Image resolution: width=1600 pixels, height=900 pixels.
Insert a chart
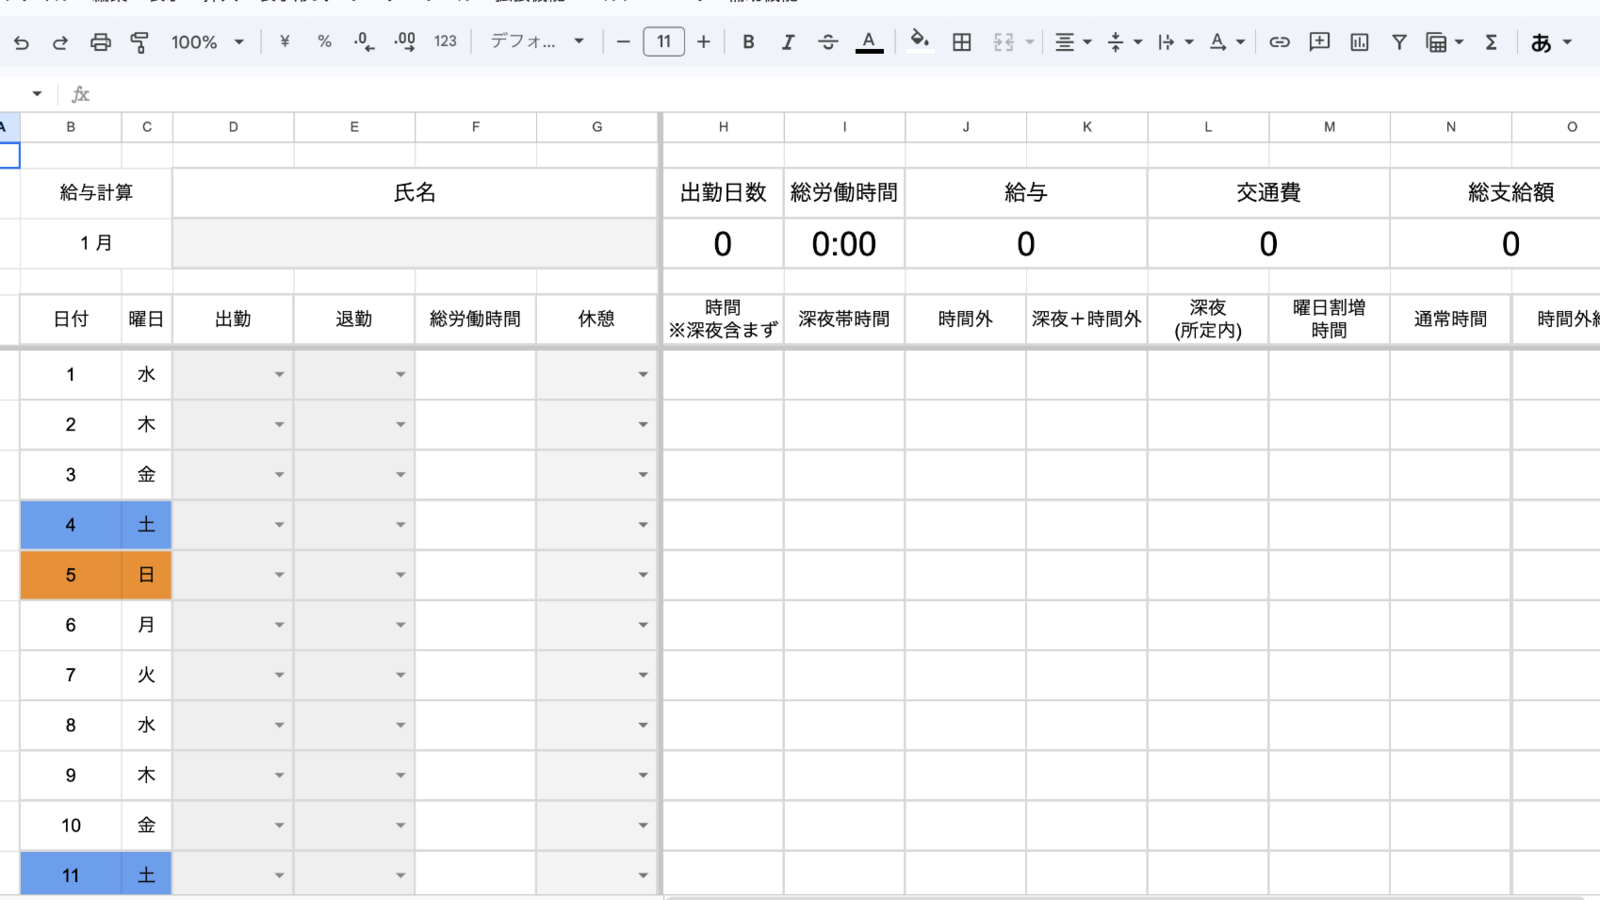[x=1359, y=42]
